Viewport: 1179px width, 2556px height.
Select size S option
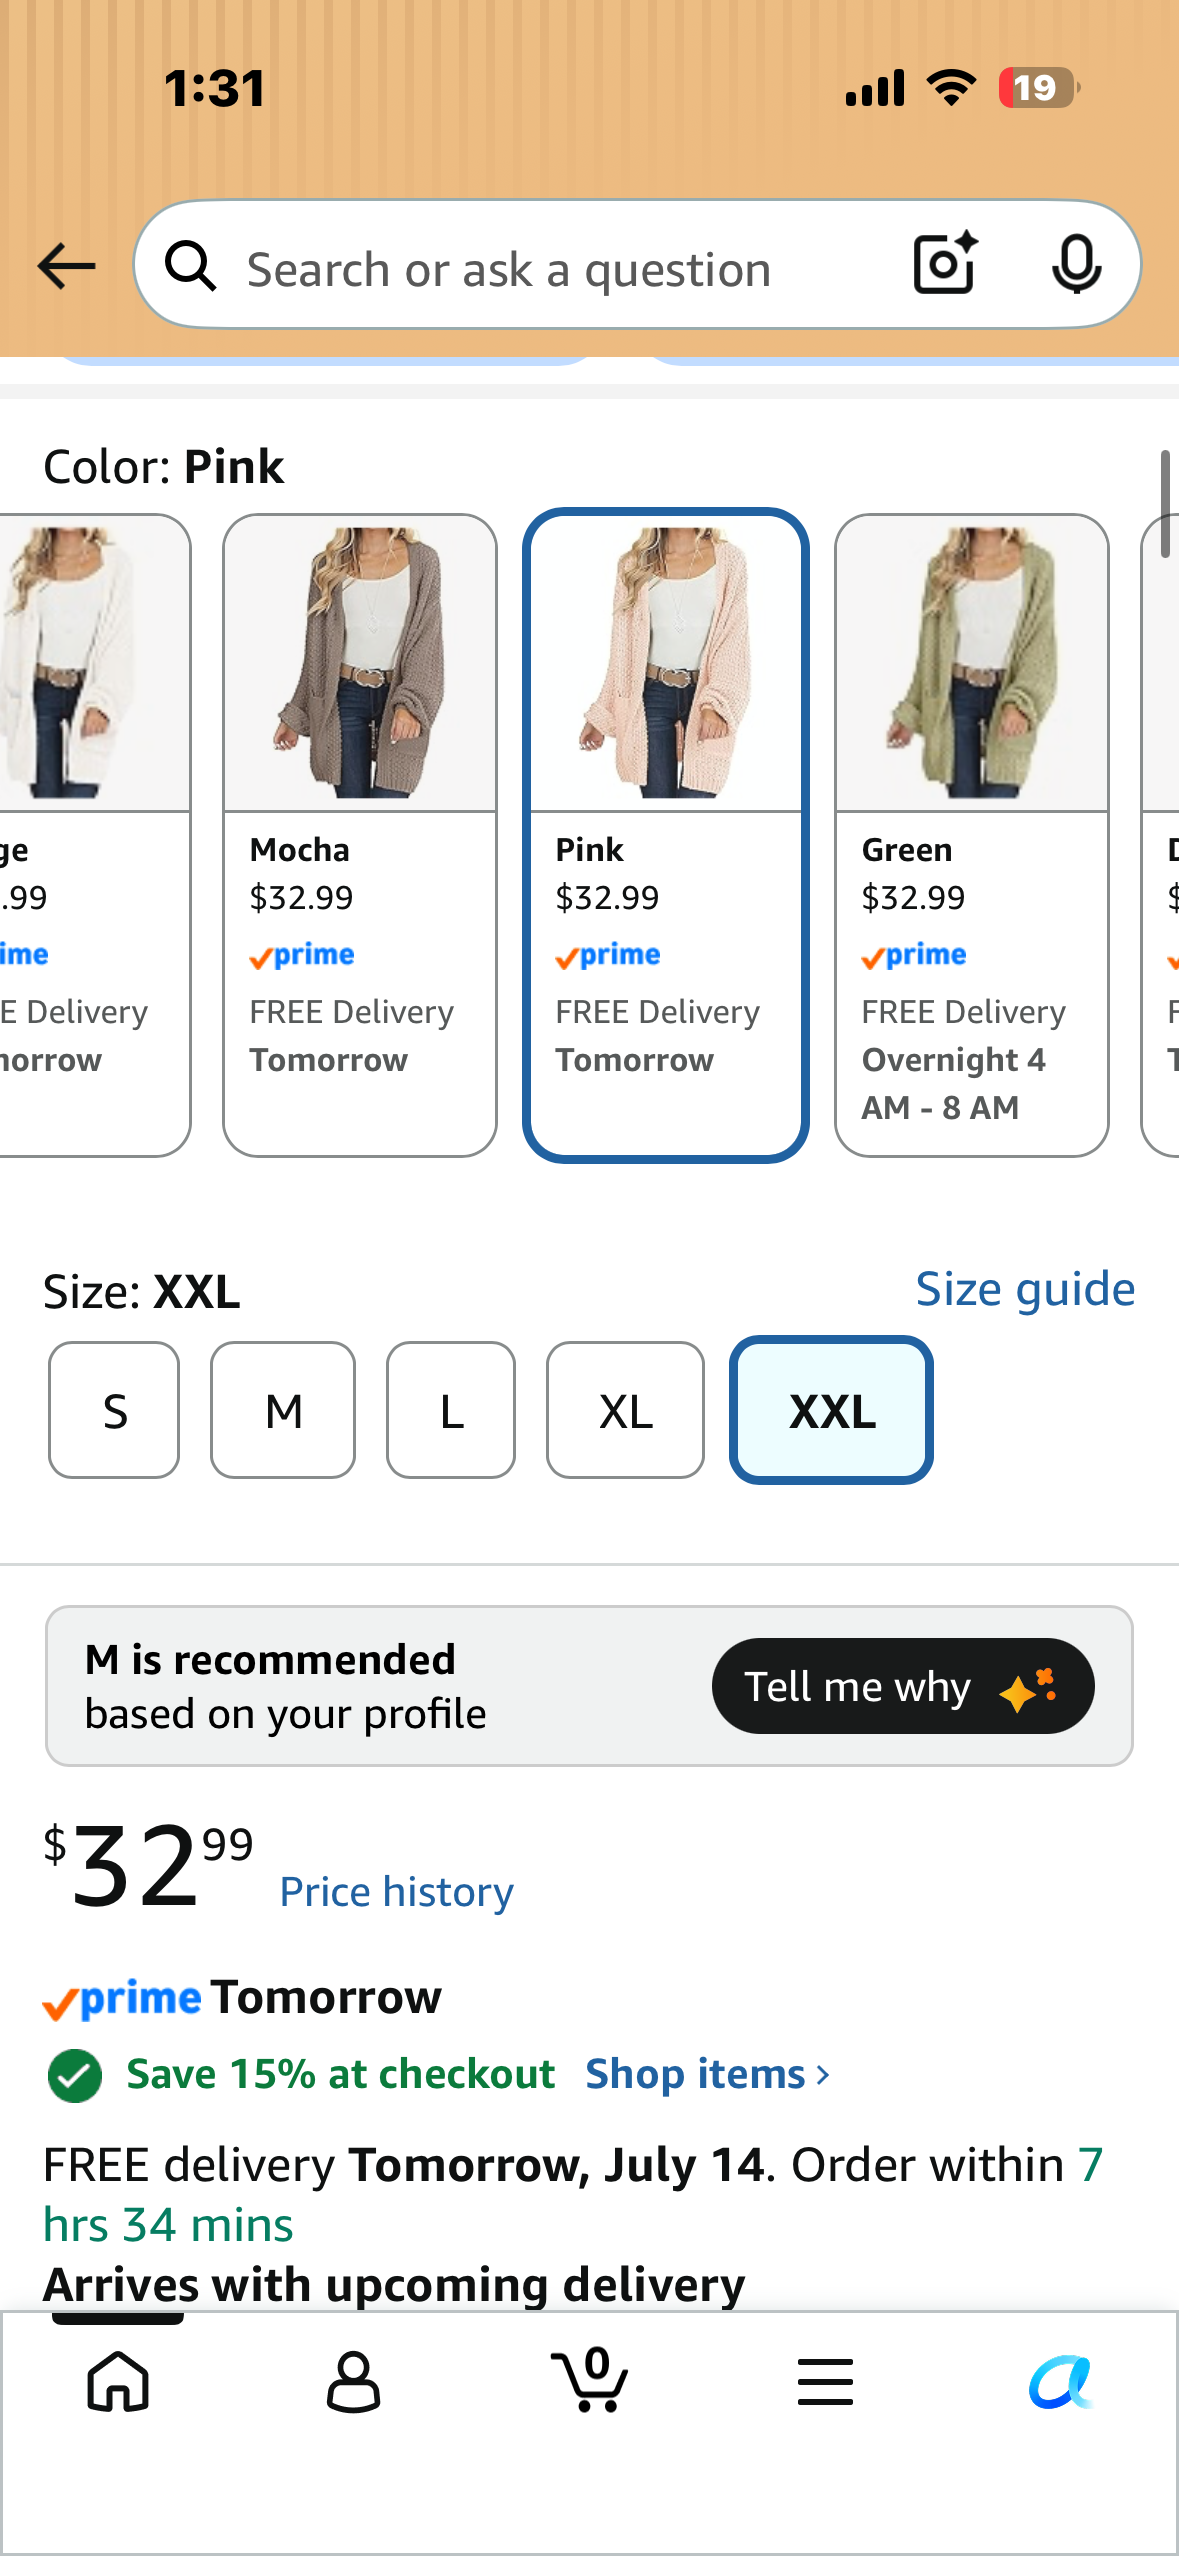114,1410
